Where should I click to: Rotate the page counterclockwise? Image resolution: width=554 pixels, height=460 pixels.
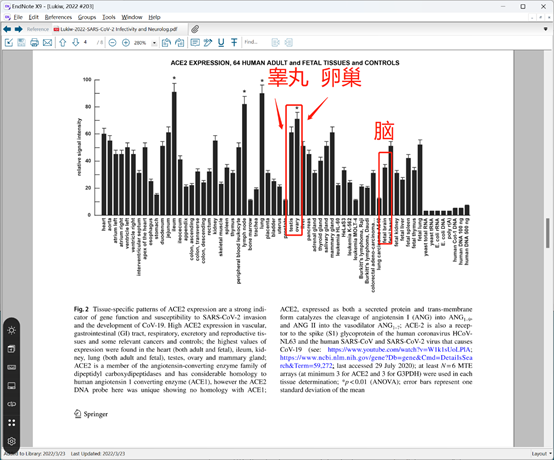tap(166, 43)
